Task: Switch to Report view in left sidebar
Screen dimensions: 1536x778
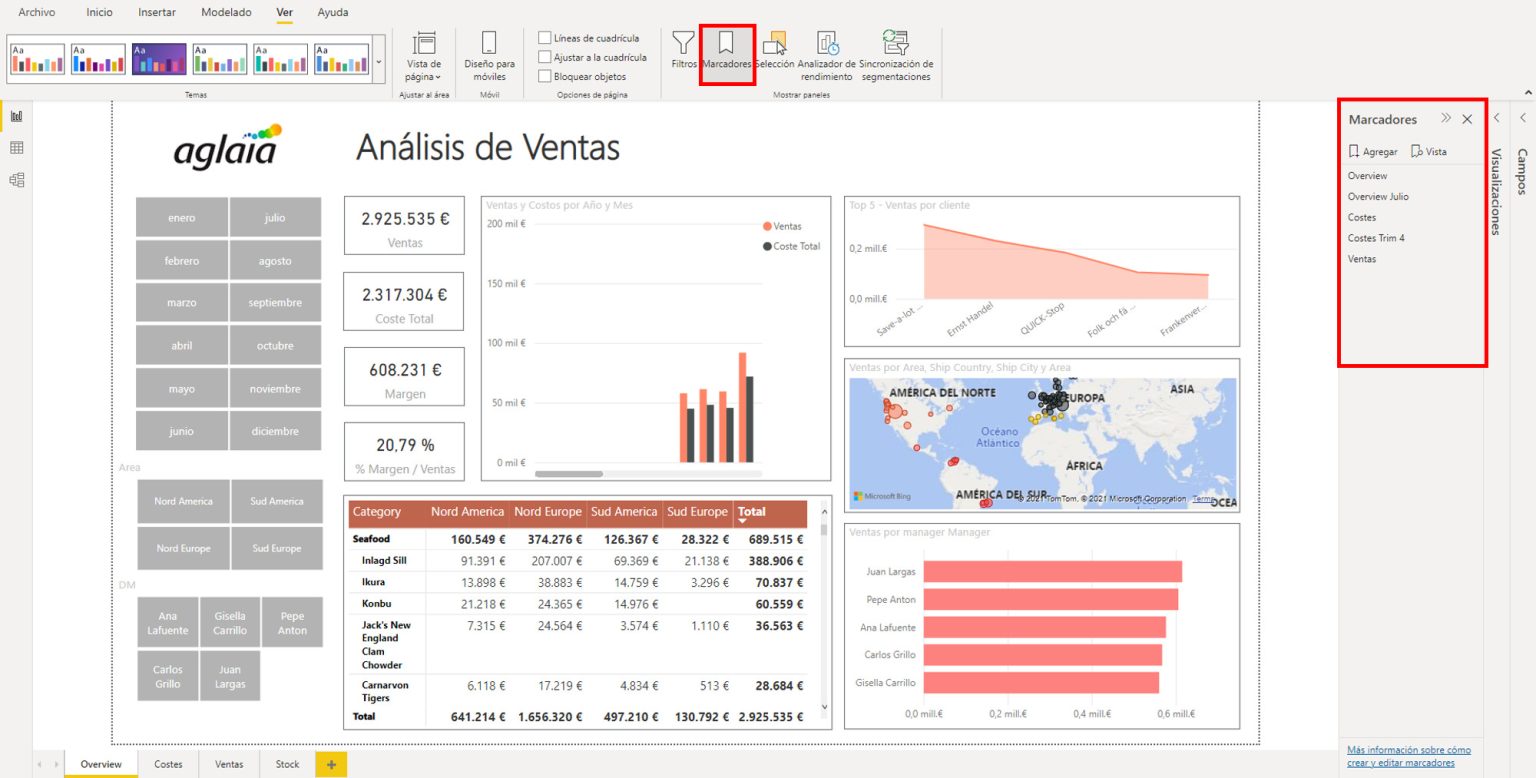Action: point(15,115)
